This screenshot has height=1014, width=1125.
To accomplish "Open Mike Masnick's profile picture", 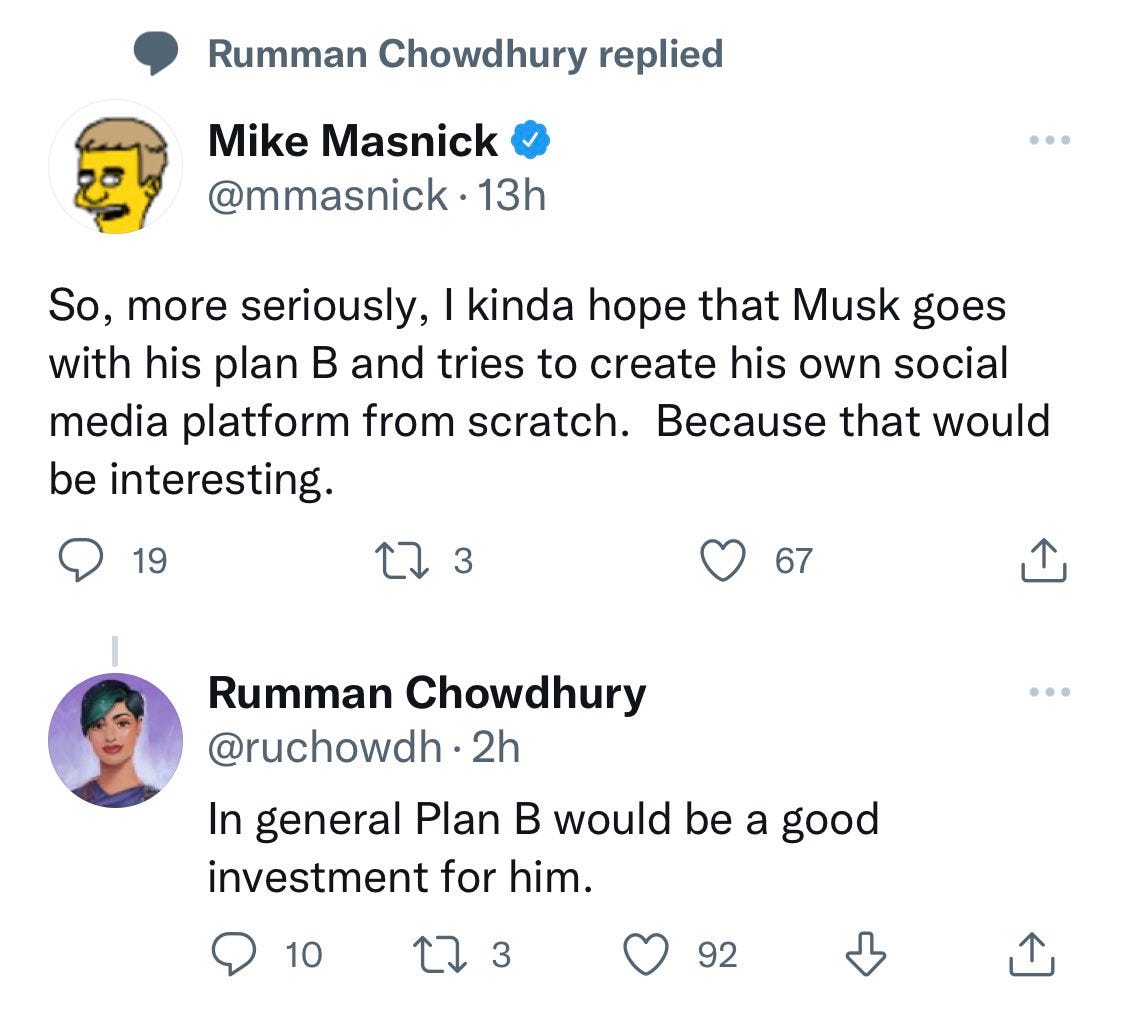I will (x=115, y=167).
